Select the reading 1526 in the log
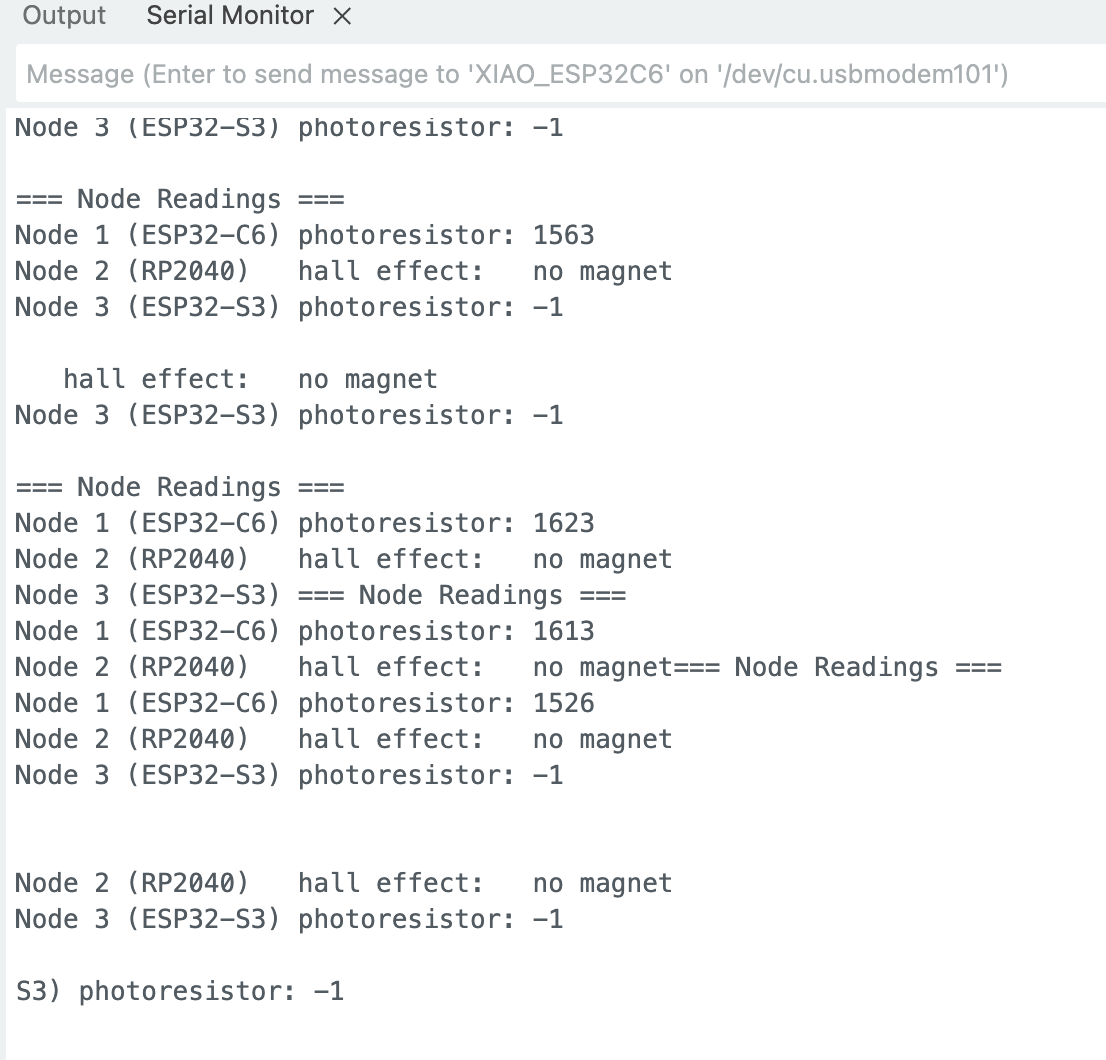 tap(567, 703)
